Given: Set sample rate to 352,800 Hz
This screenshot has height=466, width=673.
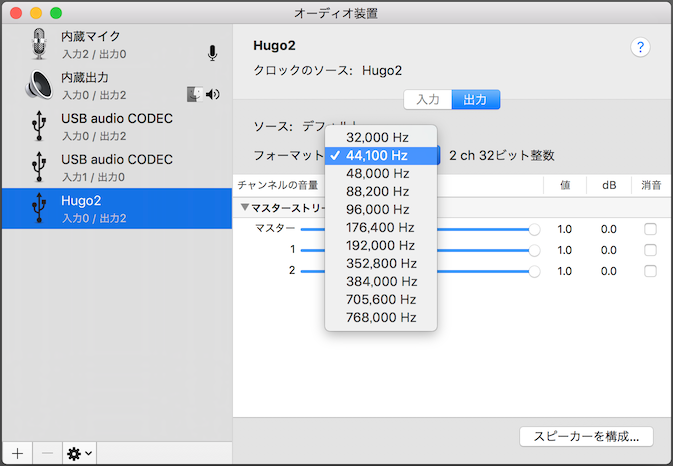Looking at the screenshot, I should coord(381,263).
